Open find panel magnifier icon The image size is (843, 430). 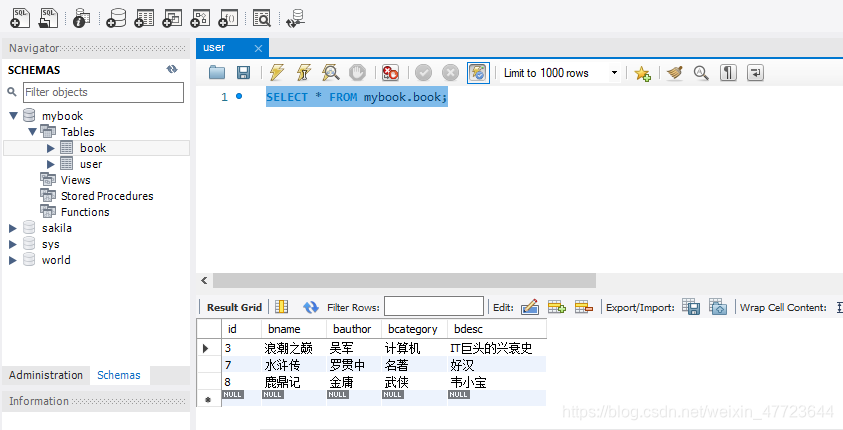[x=701, y=73]
